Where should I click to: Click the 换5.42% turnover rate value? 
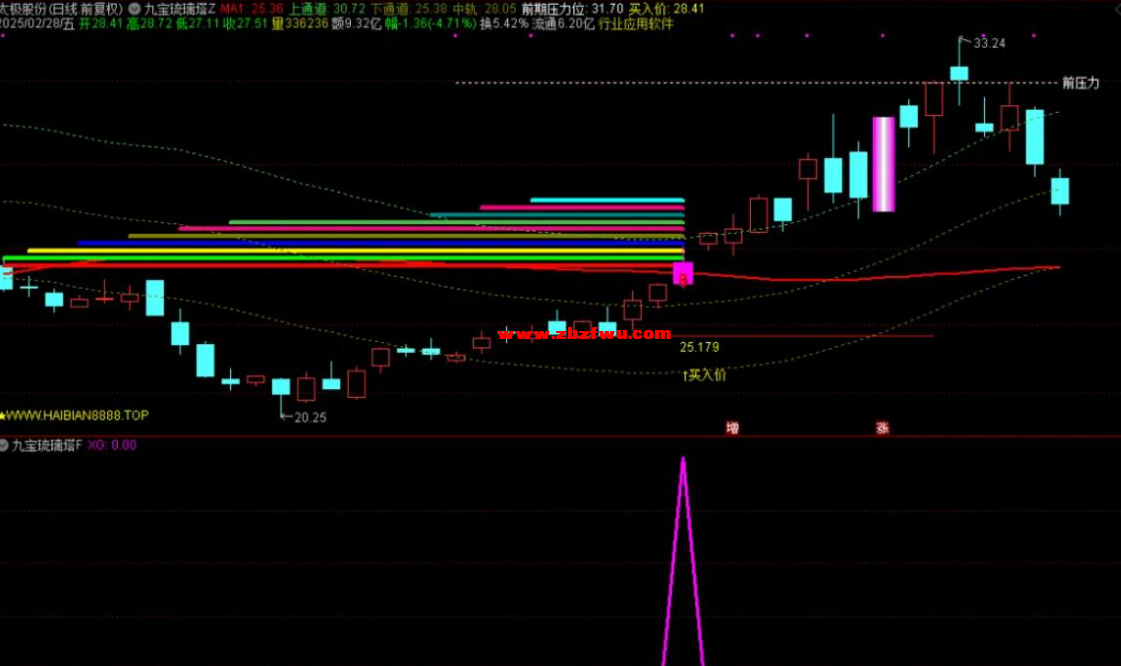coord(504,24)
